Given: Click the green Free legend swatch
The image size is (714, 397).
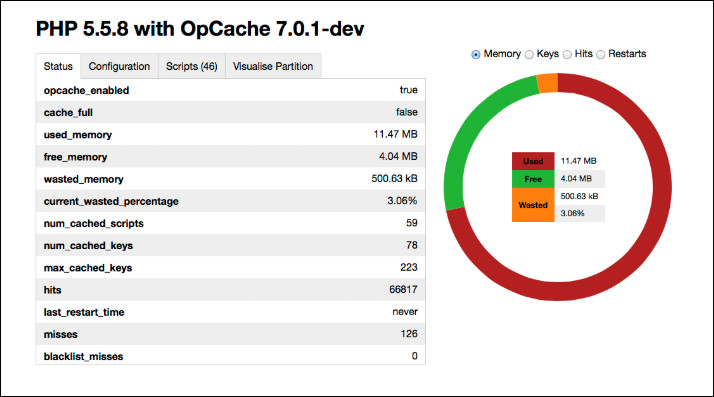Looking at the screenshot, I should click(533, 179).
